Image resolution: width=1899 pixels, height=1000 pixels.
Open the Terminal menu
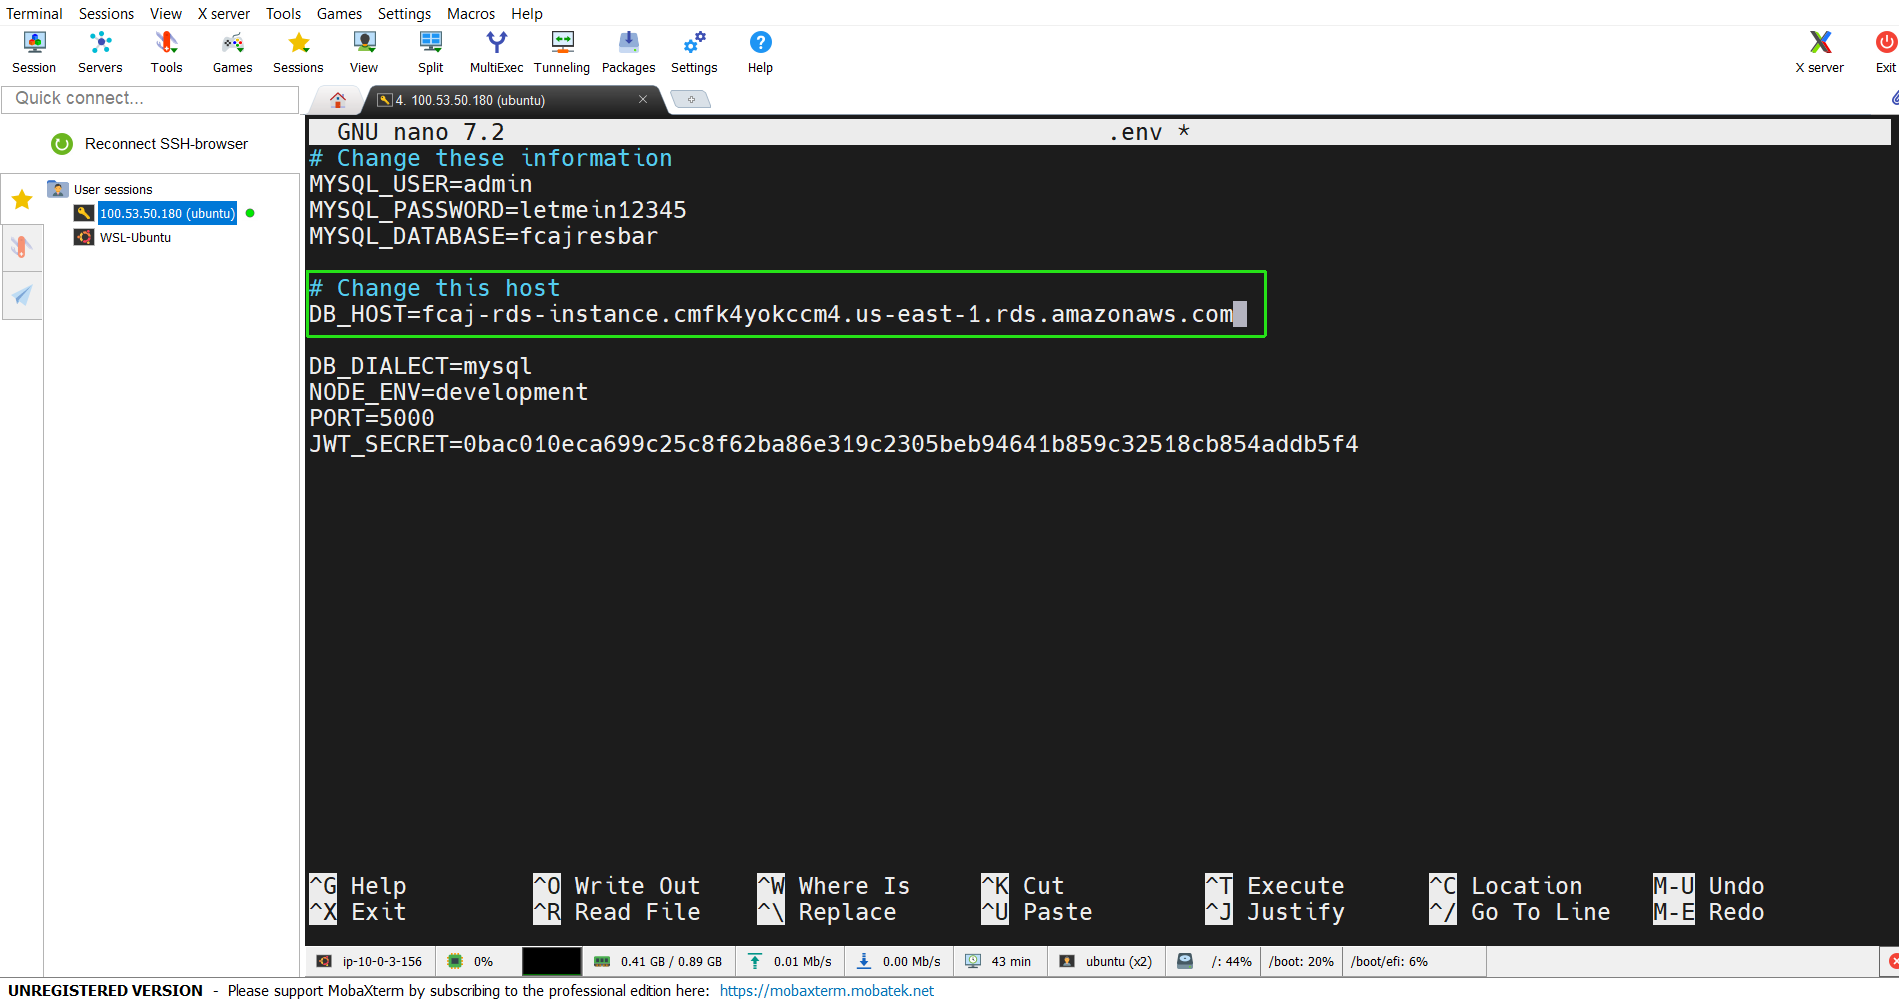coord(34,13)
